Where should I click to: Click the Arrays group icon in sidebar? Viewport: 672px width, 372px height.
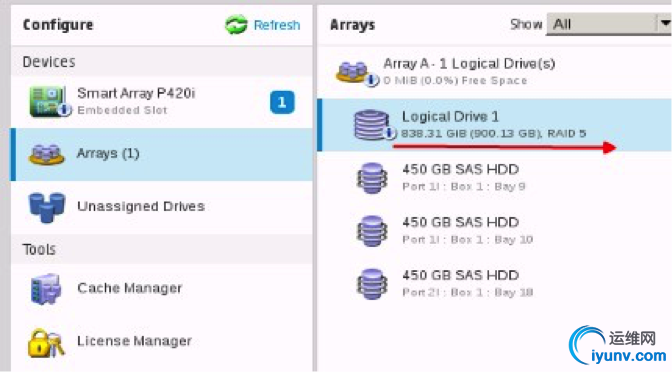pos(46,155)
